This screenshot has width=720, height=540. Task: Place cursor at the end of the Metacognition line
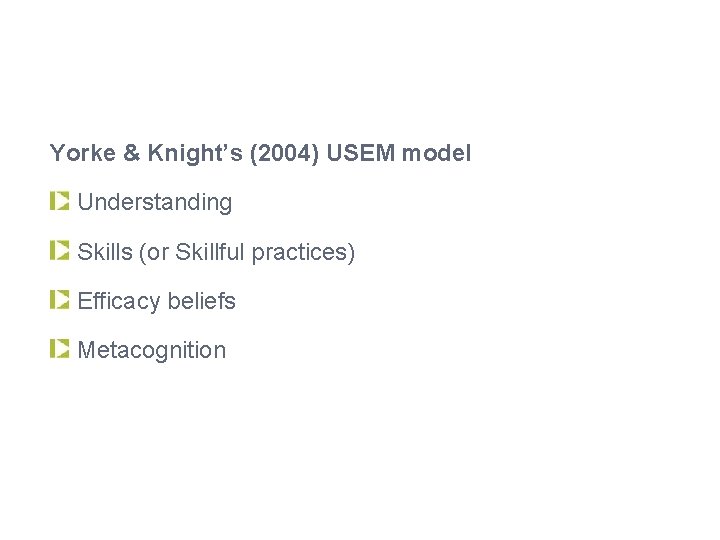[226, 350]
